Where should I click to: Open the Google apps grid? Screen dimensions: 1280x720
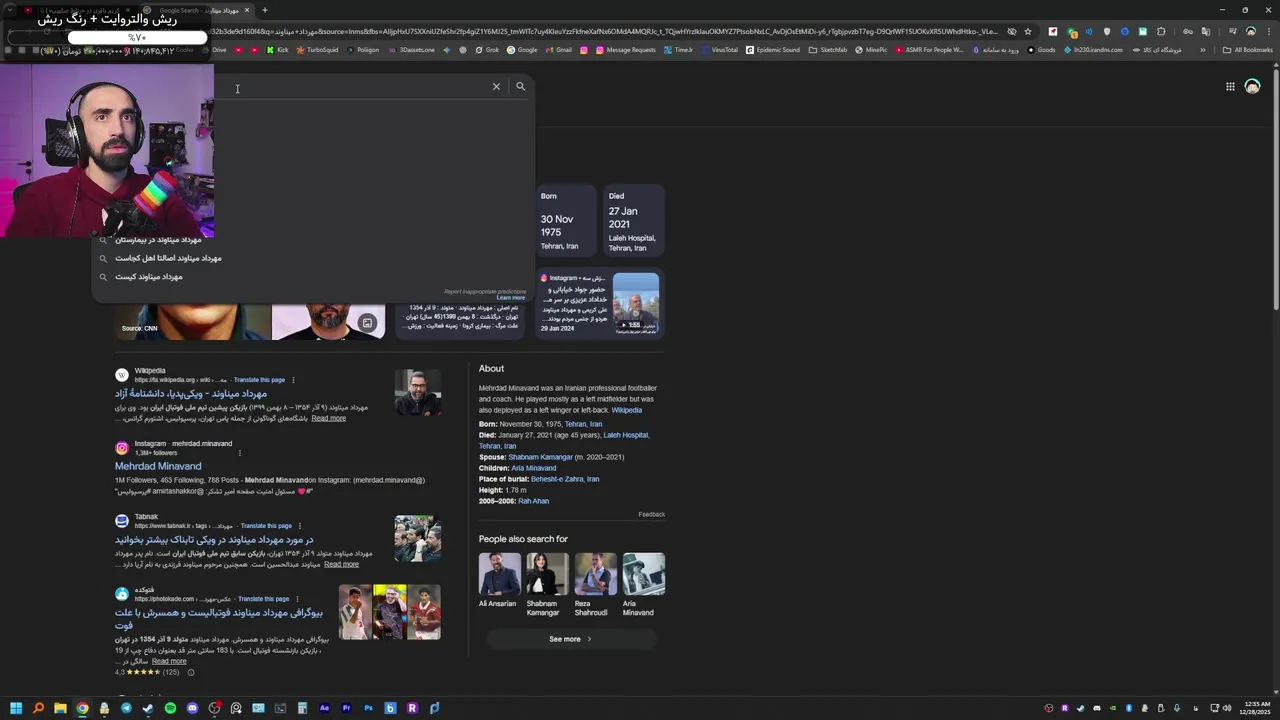pos(1230,87)
